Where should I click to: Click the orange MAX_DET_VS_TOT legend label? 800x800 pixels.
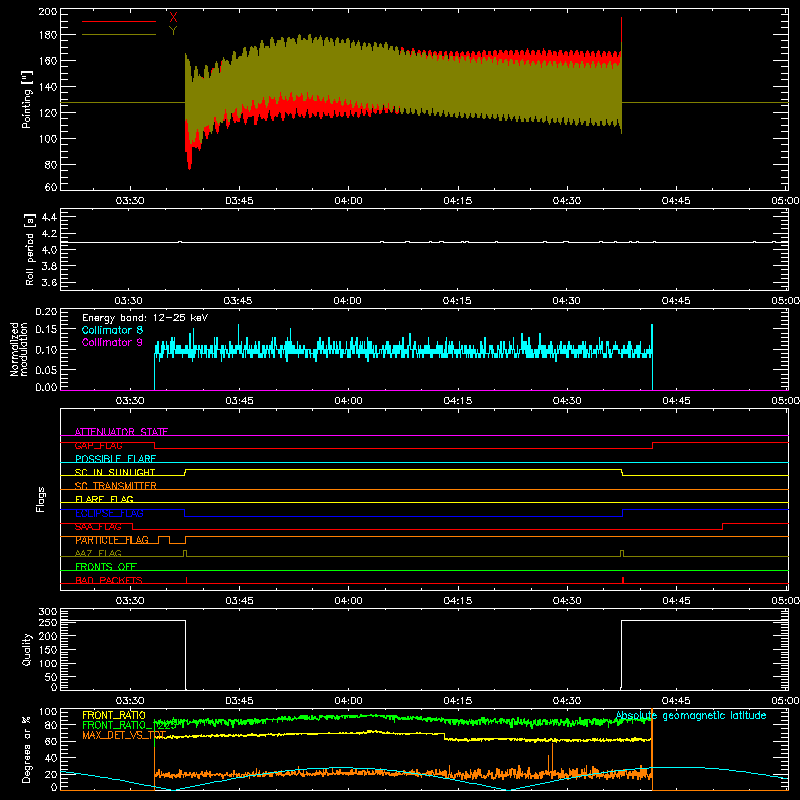(124, 735)
